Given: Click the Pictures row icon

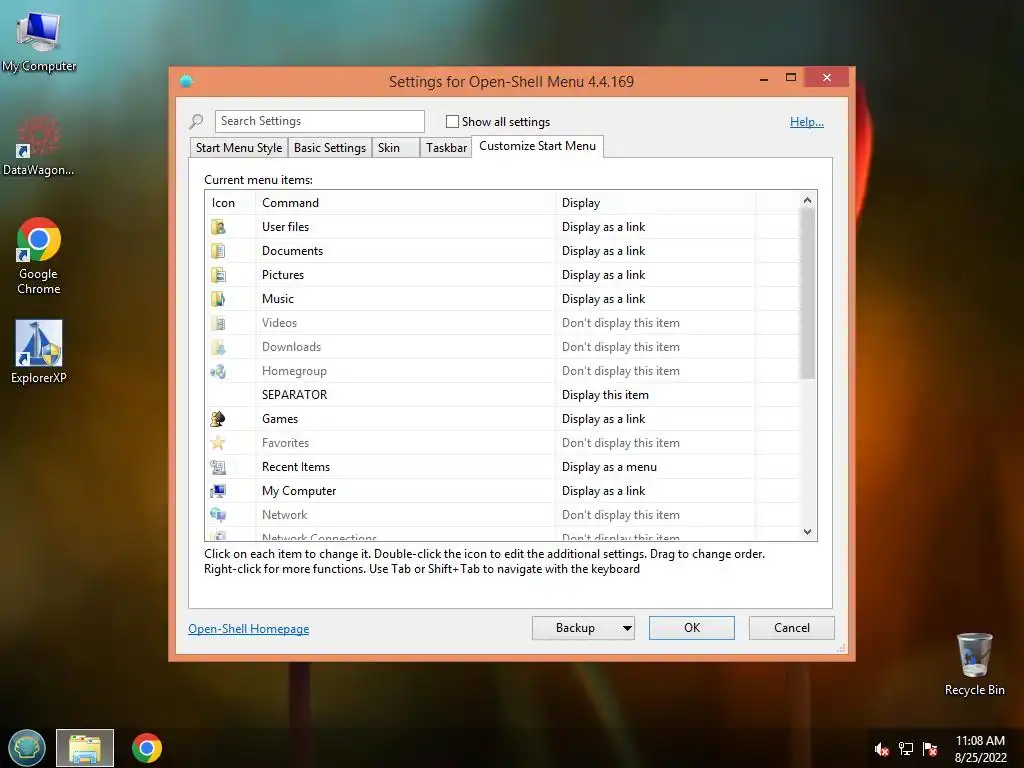Looking at the screenshot, I should [x=218, y=275].
